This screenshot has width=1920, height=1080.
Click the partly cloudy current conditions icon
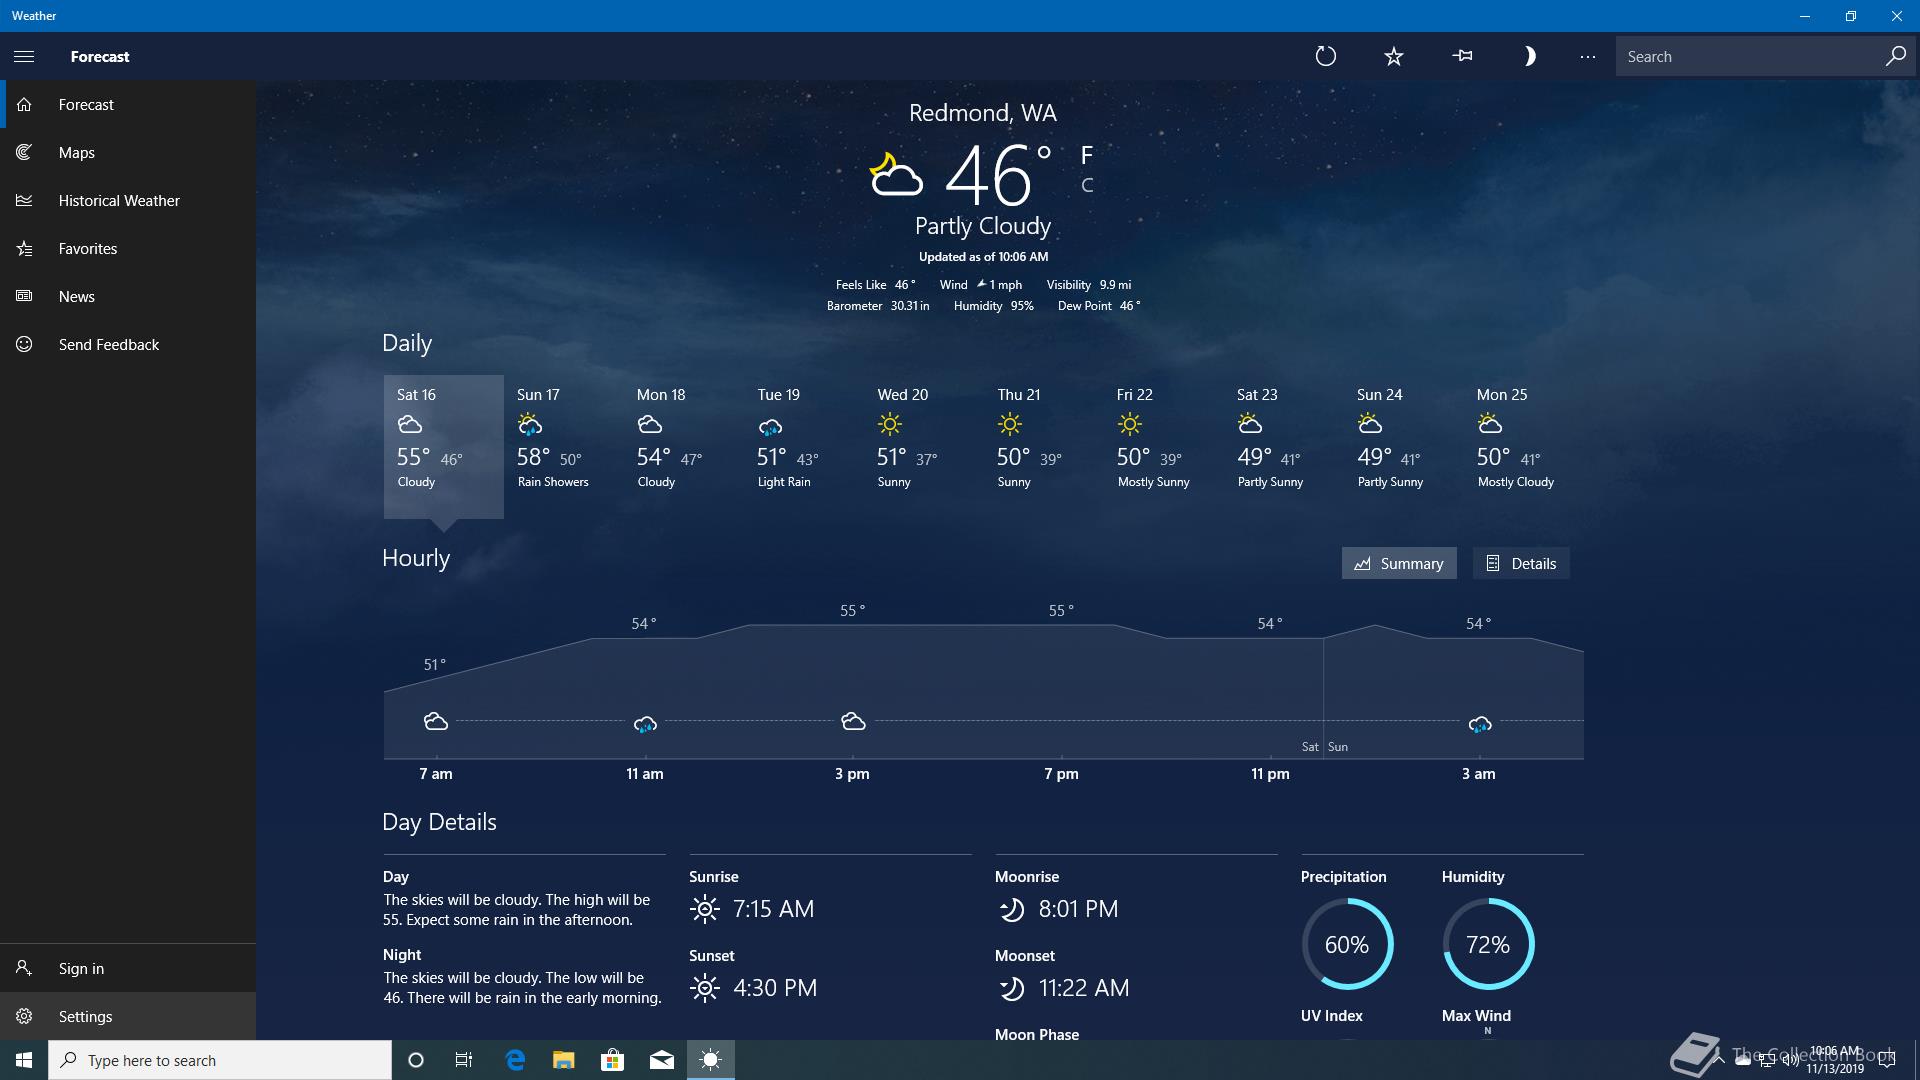pyautogui.click(x=894, y=175)
